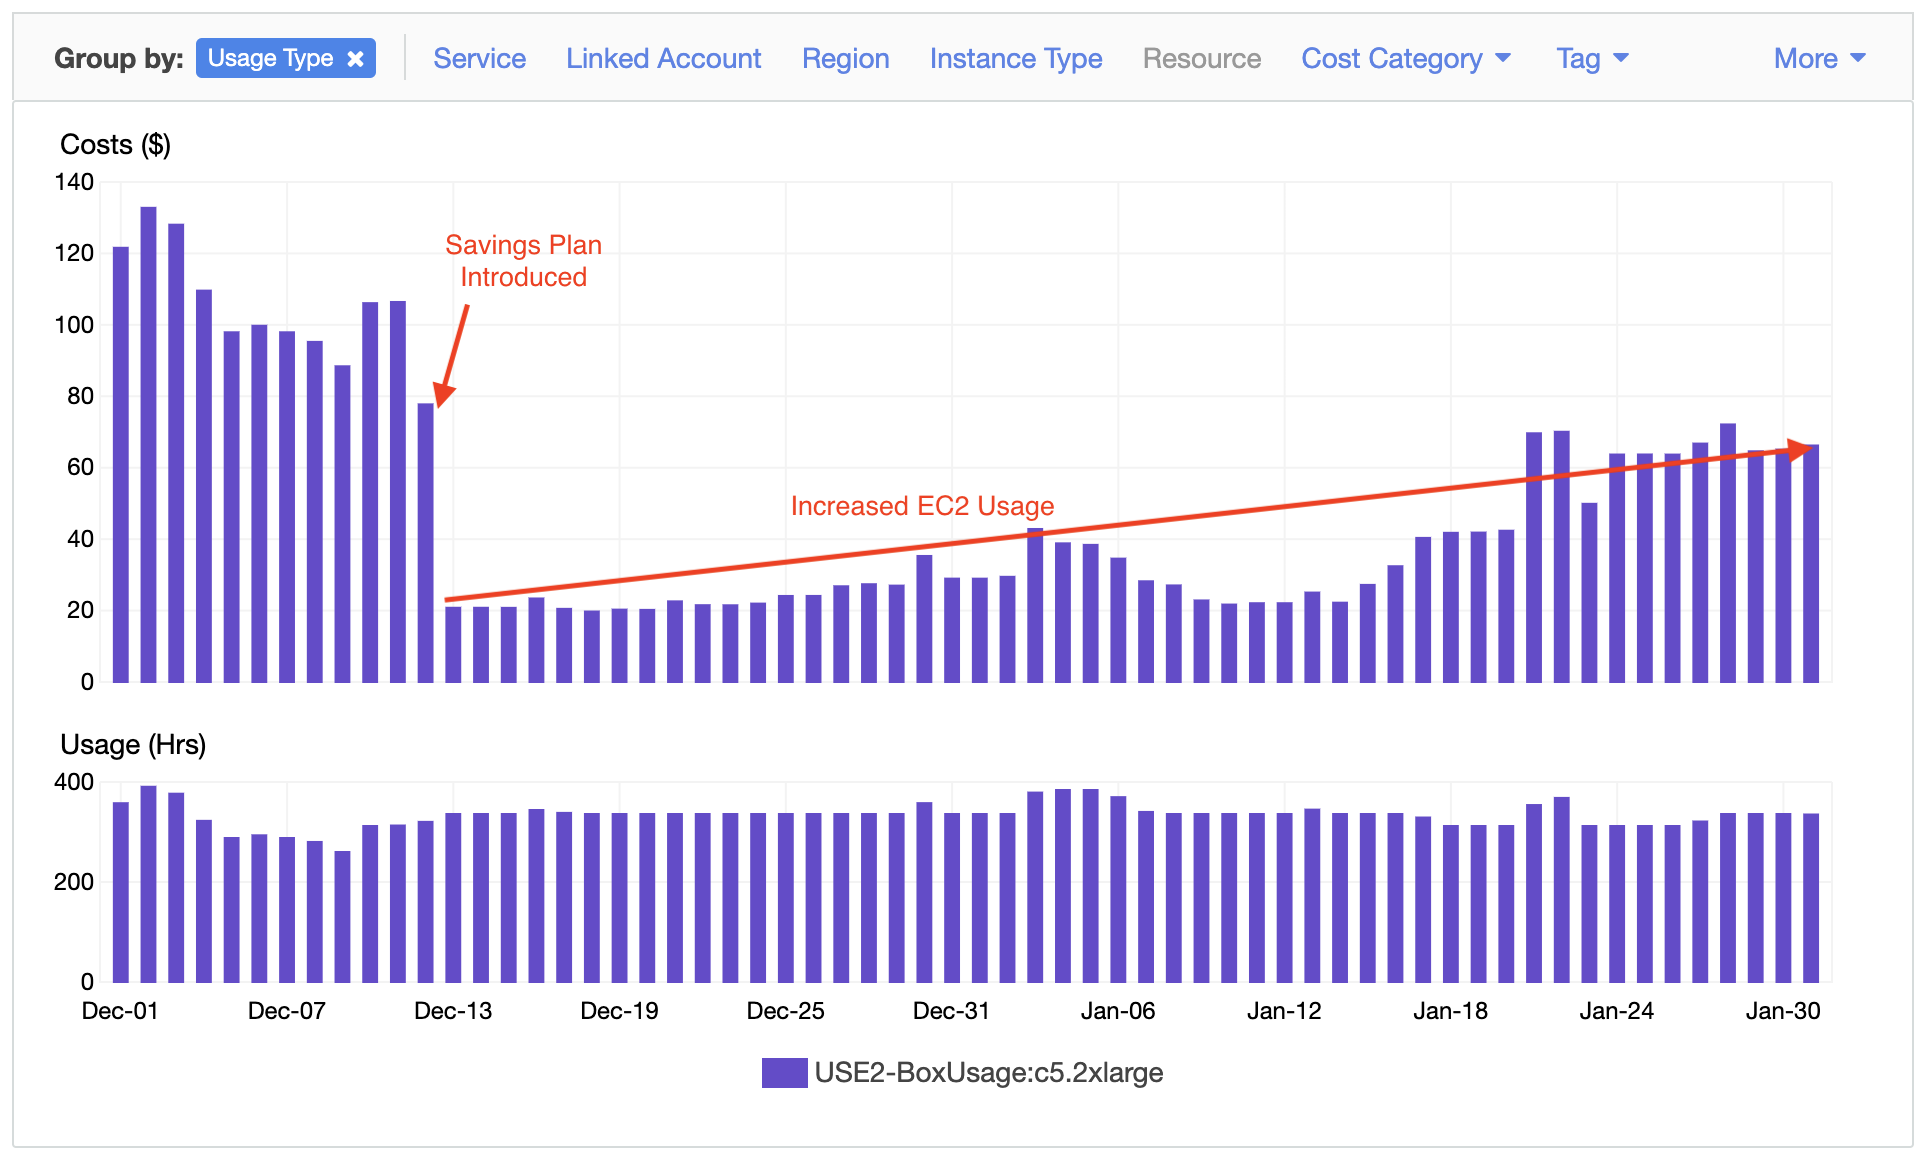
Task: Click the Jan-24 axis label
Action: point(1616,1011)
